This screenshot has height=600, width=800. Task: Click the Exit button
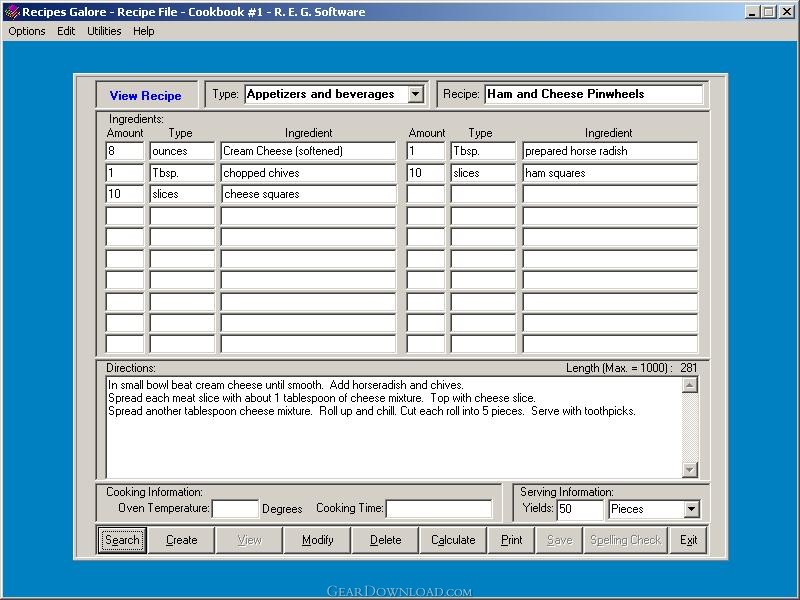click(x=688, y=540)
